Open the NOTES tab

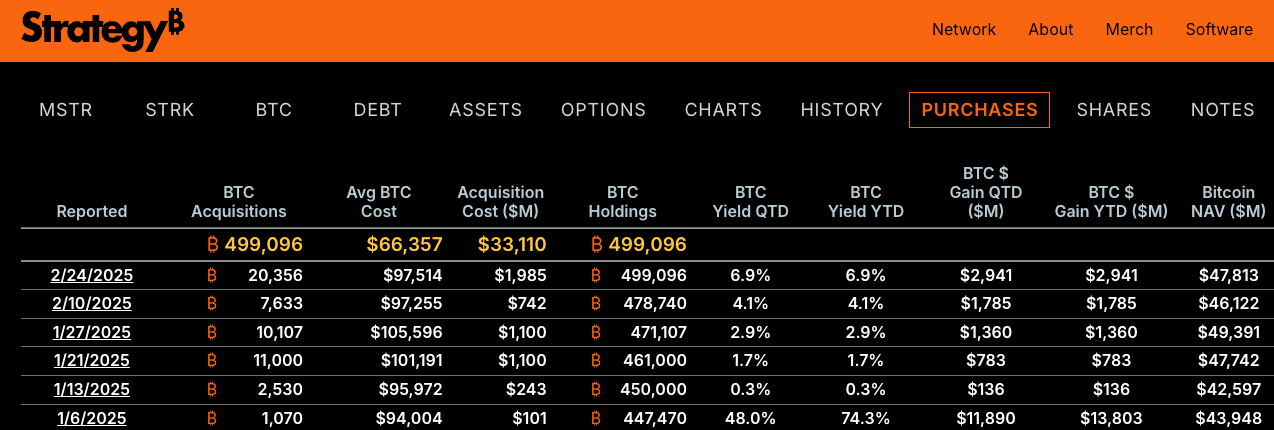1222,110
